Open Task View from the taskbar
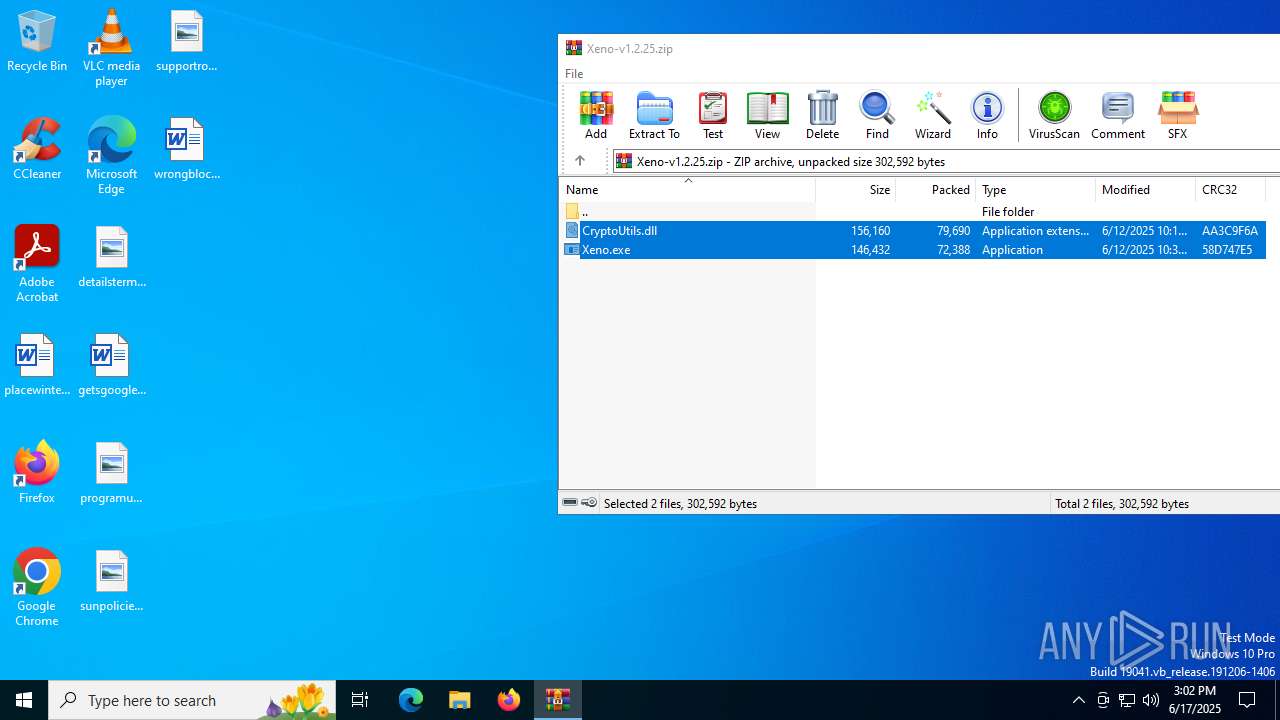This screenshot has width=1280, height=720. [x=360, y=700]
